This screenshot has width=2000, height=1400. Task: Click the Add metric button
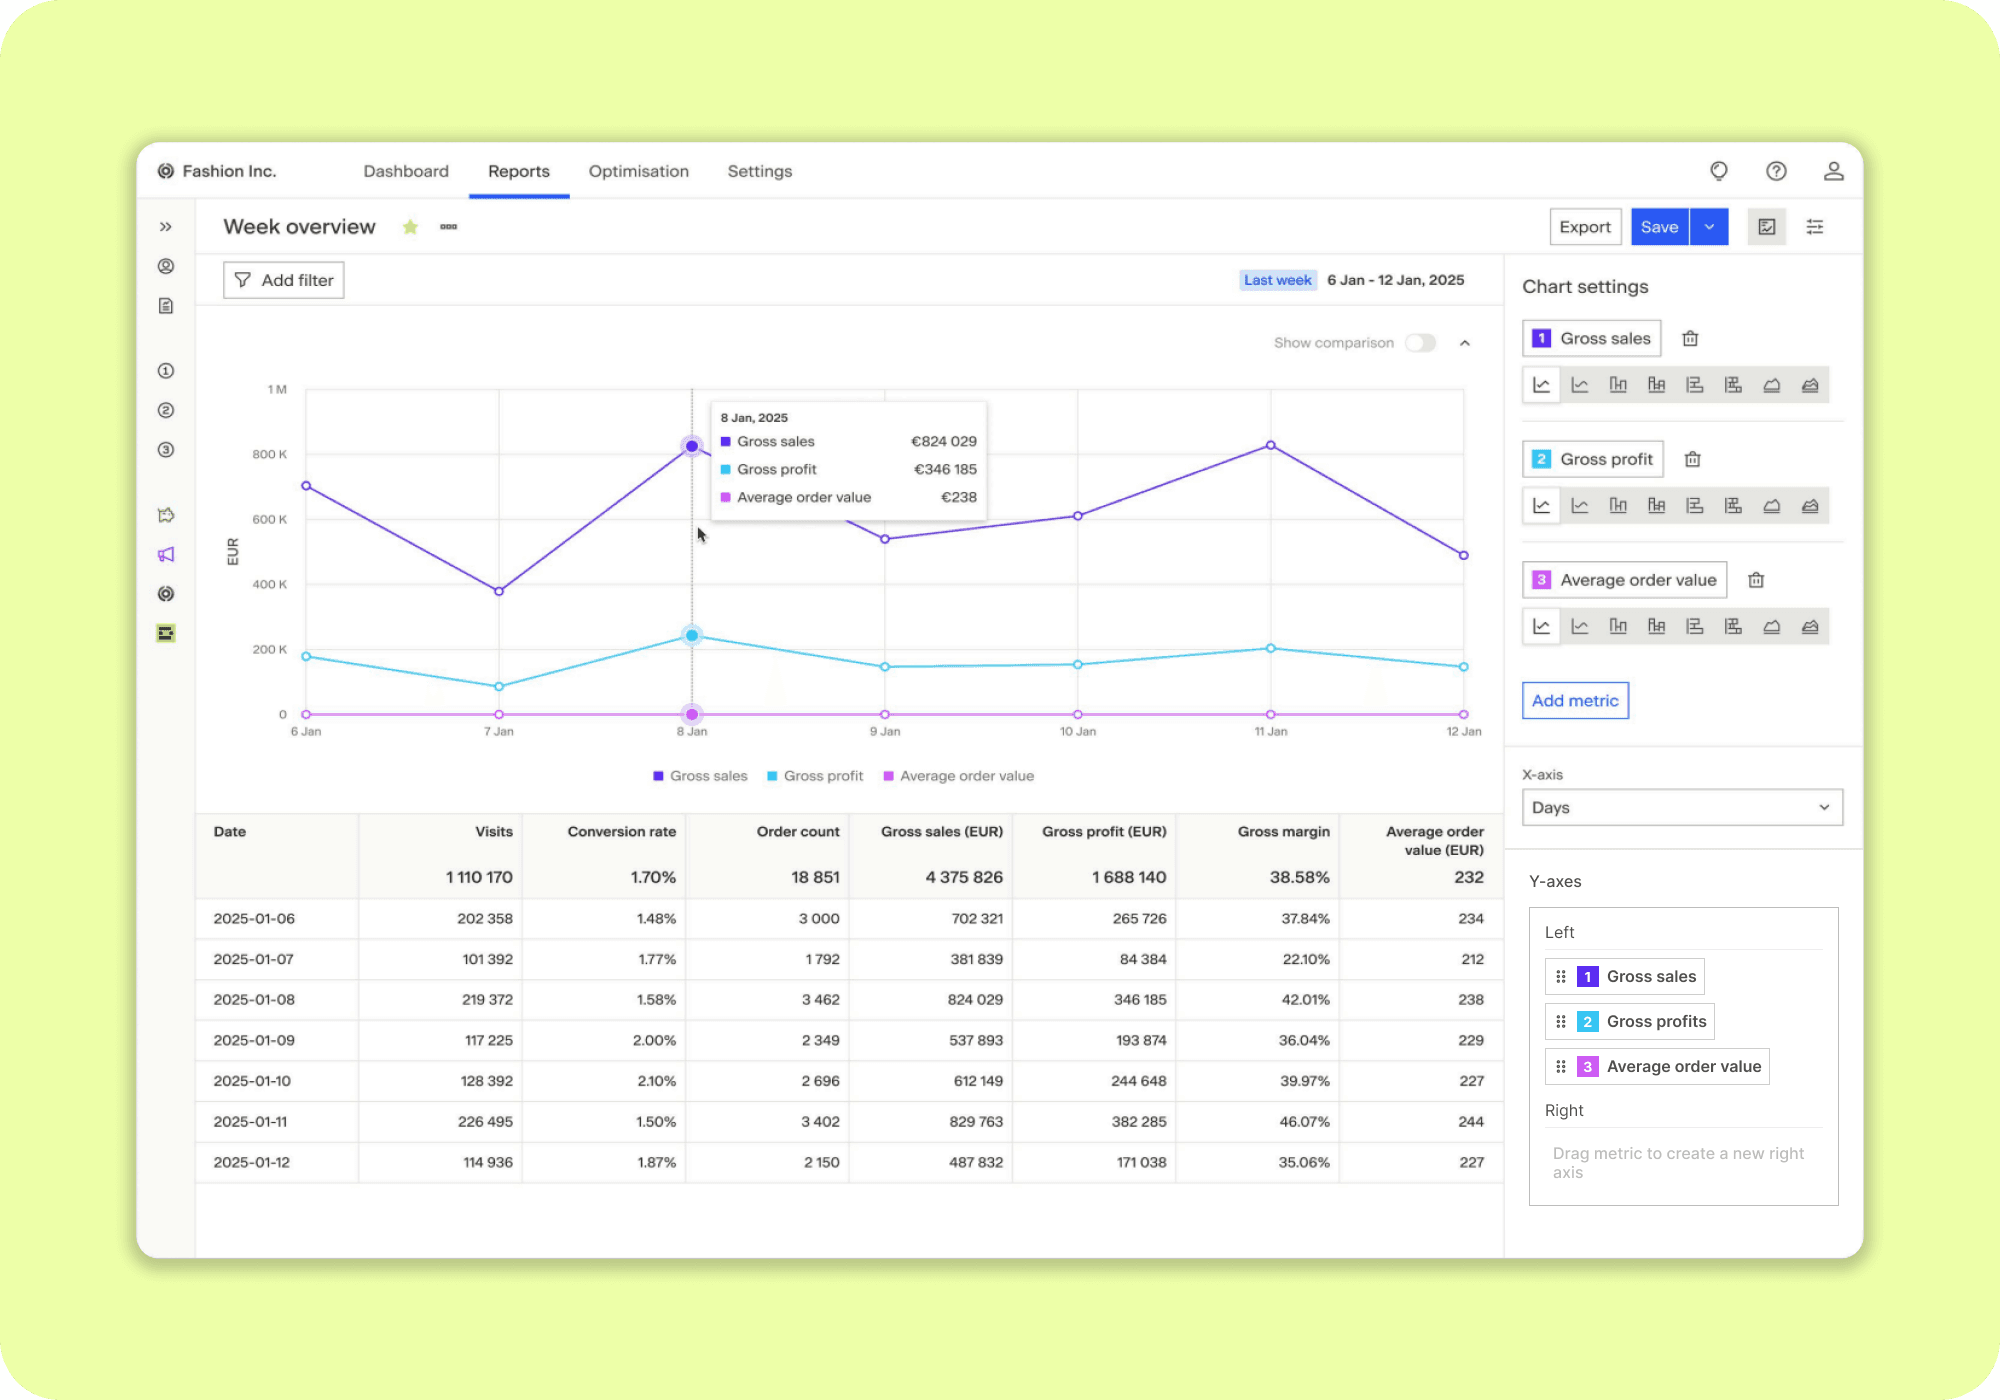tap(1575, 701)
